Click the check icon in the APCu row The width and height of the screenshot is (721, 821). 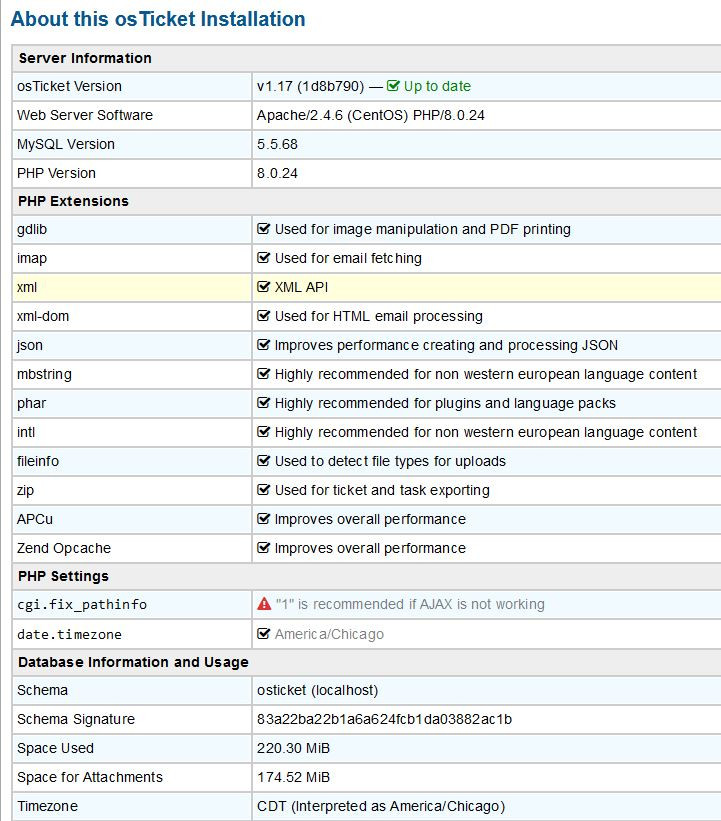[264, 519]
